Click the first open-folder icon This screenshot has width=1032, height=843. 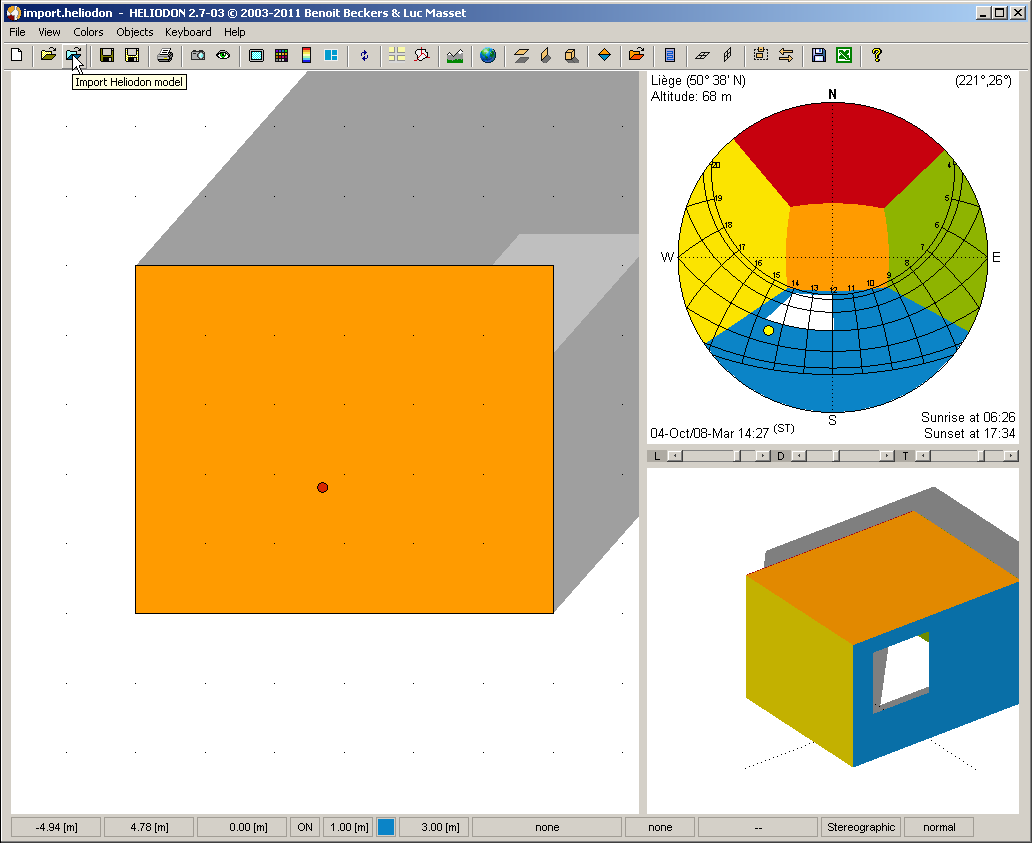48,55
